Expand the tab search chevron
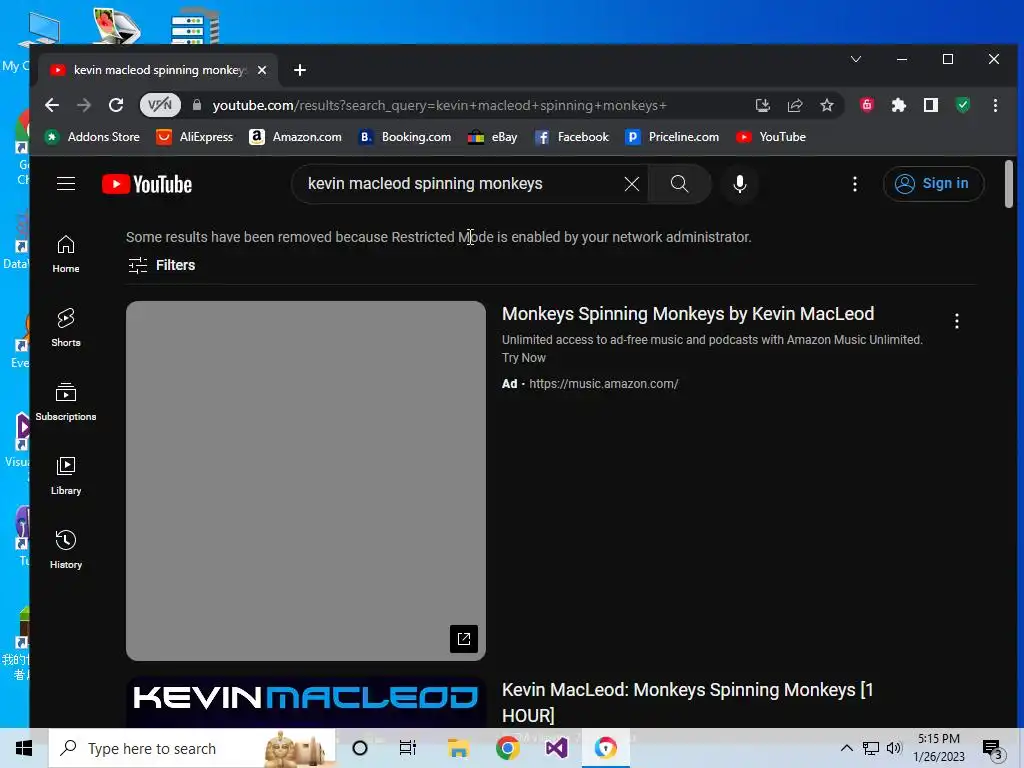 coord(856,59)
